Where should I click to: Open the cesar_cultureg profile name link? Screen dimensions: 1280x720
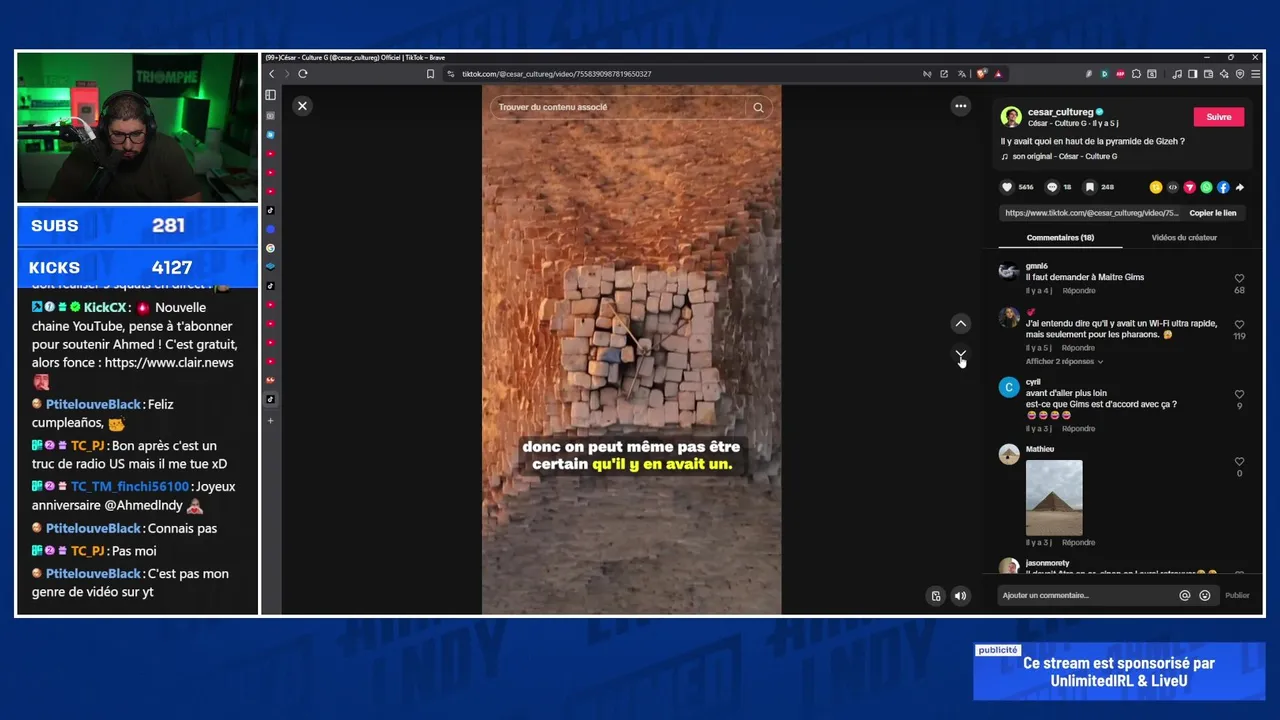point(1060,112)
